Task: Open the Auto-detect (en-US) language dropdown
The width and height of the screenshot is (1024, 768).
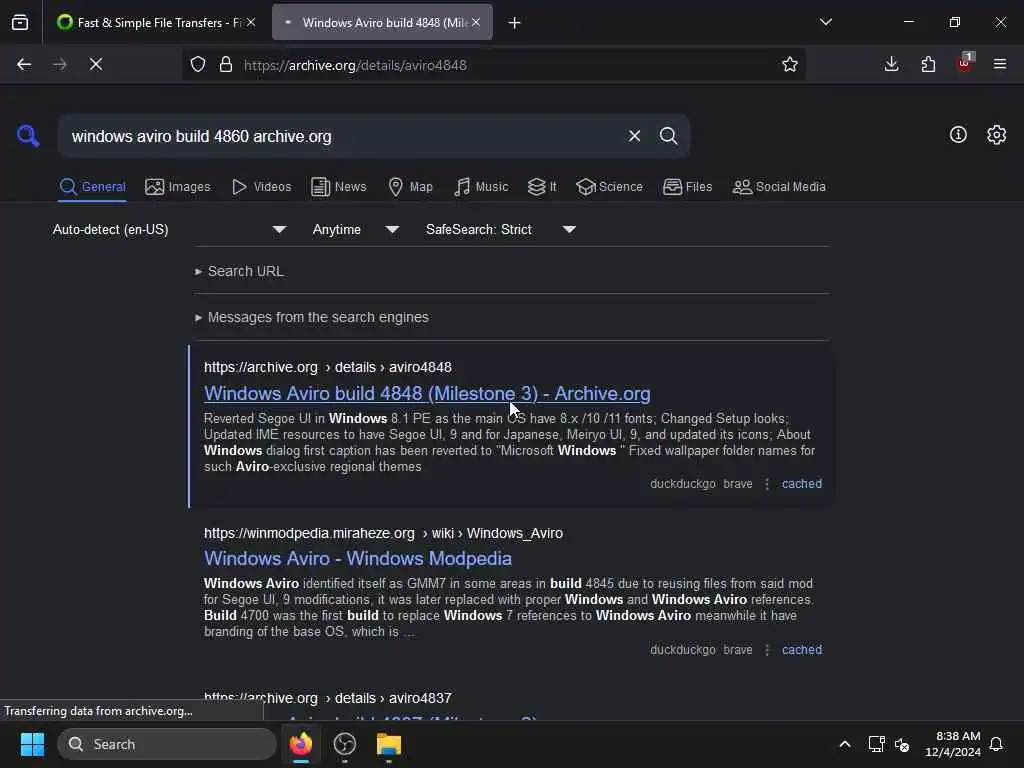Action: click(169, 229)
